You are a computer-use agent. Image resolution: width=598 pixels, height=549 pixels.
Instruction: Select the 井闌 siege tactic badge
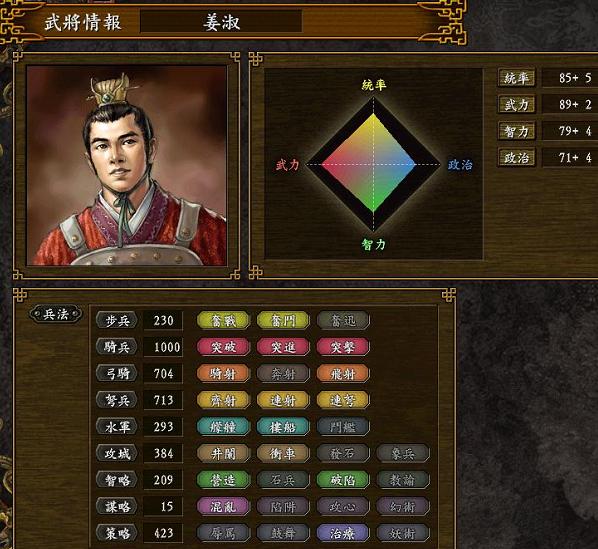223,453
